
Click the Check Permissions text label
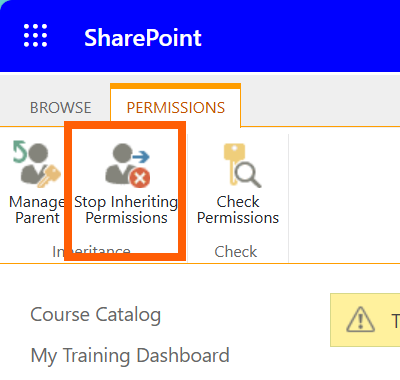(x=238, y=210)
